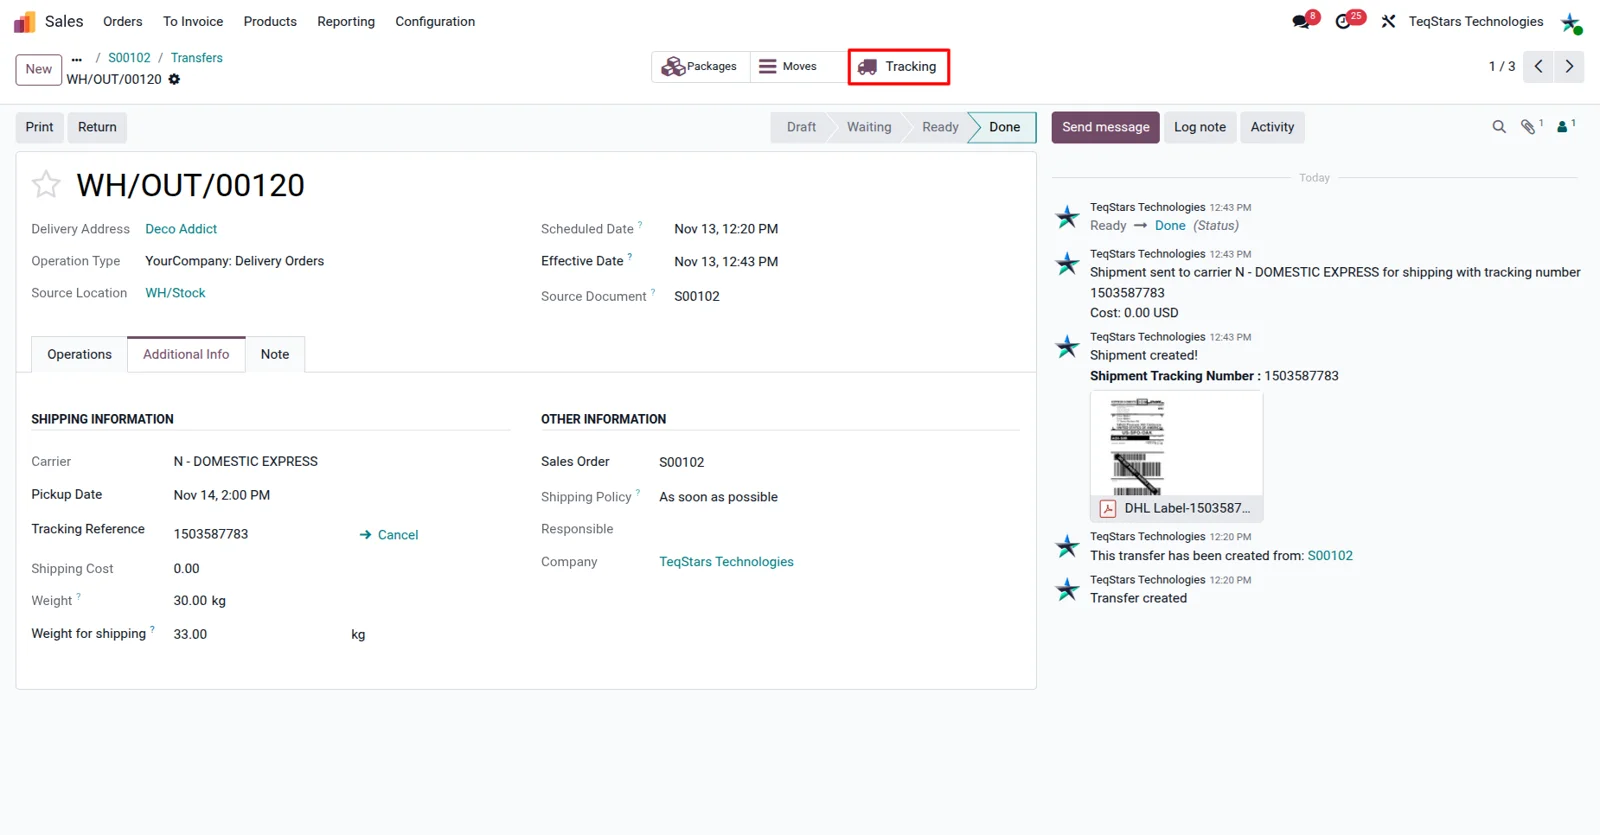
Task: Open the activities clock icon
Action: 1343,21
